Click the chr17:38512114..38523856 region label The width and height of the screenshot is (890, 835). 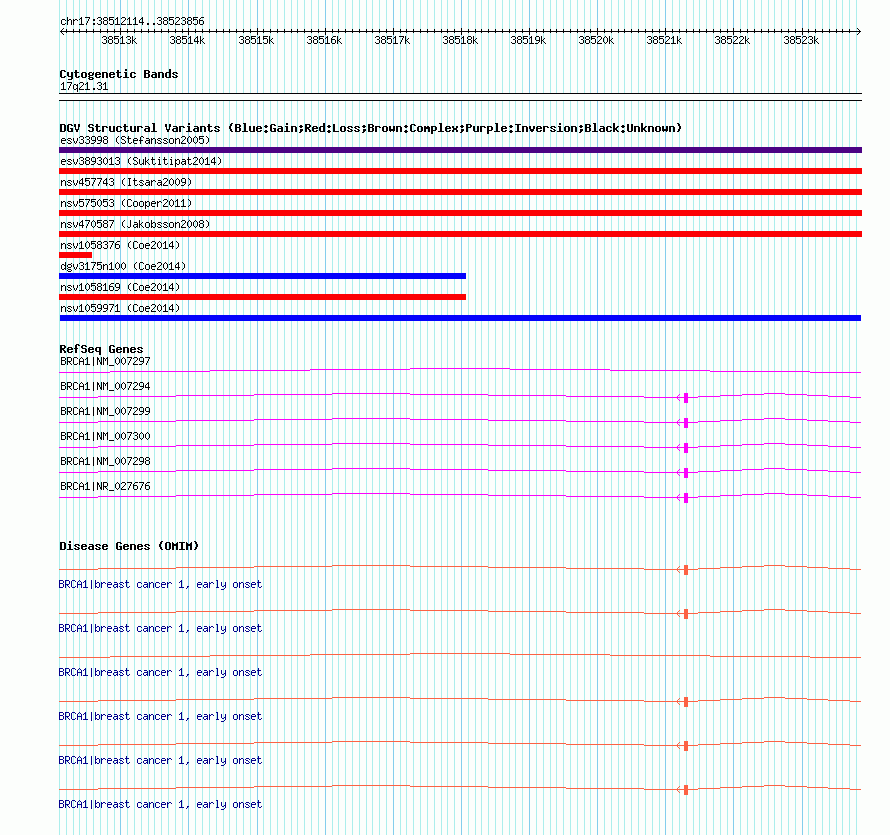[132, 21]
